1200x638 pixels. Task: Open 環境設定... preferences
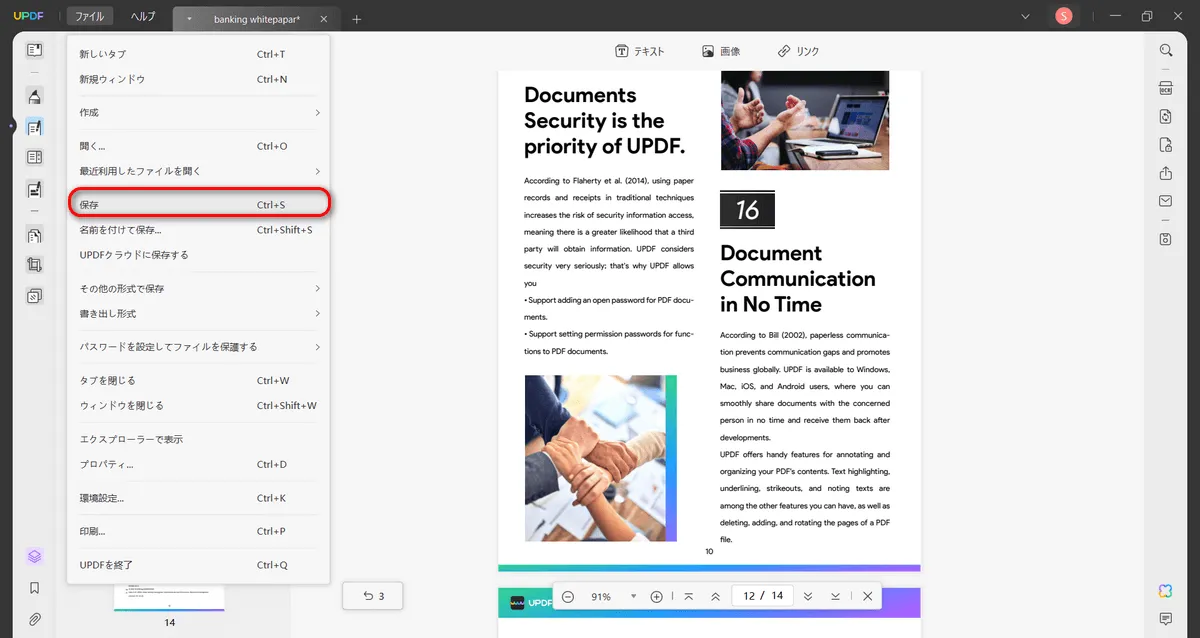click(x=198, y=498)
